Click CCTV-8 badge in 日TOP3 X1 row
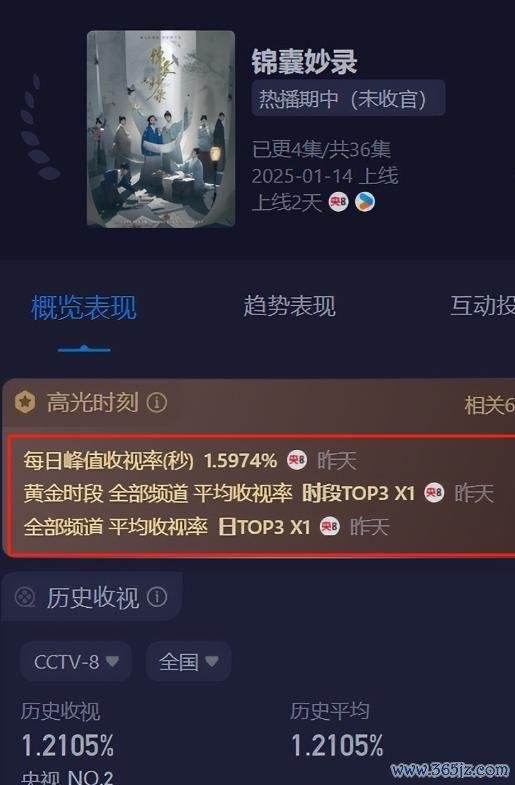This screenshot has width=515, height=785. (x=330, y=526)
